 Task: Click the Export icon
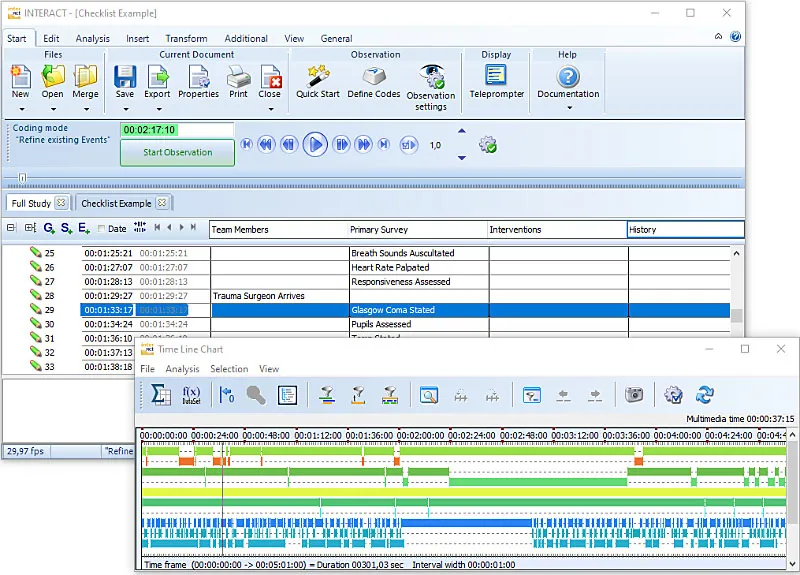click(x=158, y=77)
